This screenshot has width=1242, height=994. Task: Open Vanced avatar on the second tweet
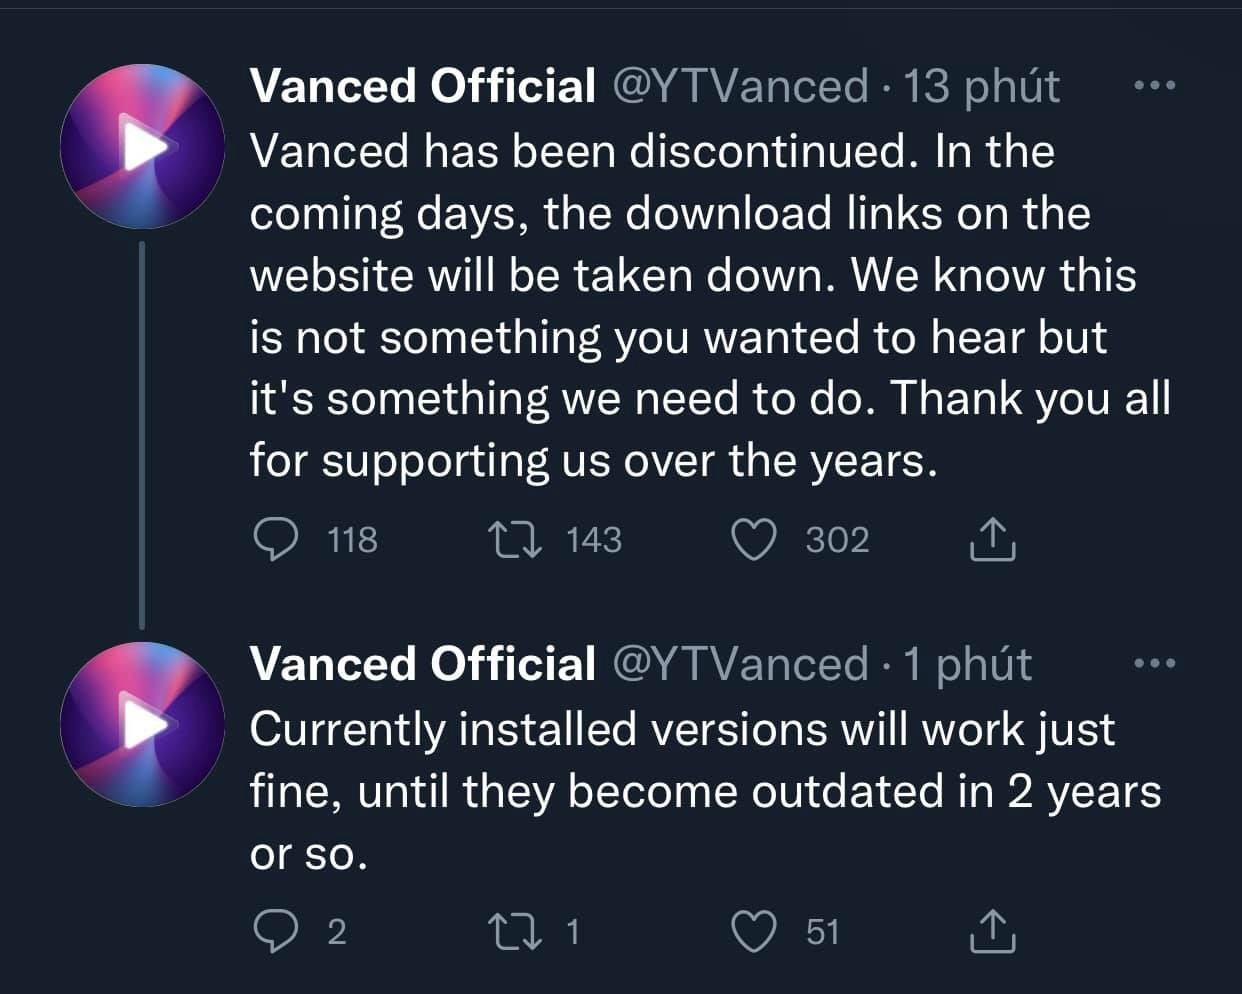pos(142,725)
